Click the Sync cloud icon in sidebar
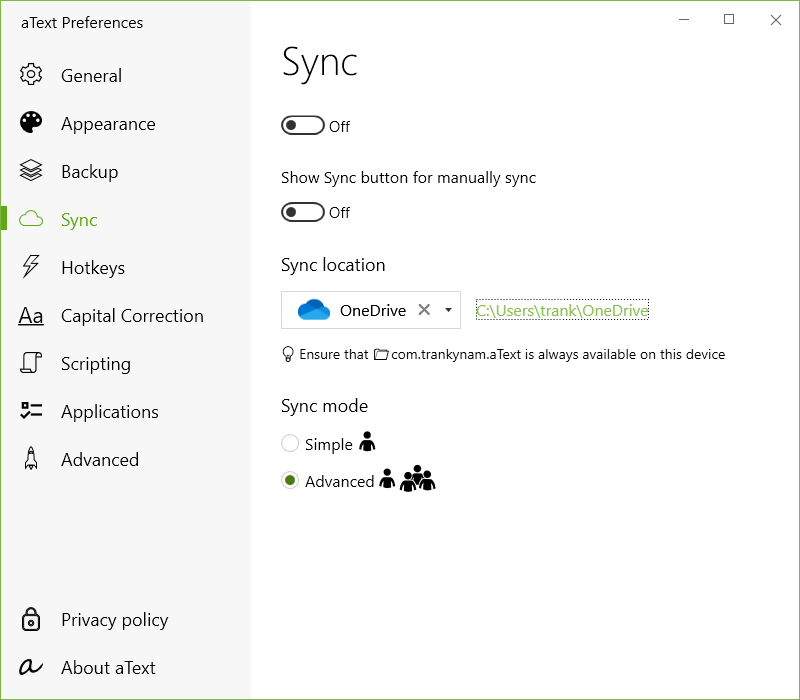 point(30,219)
